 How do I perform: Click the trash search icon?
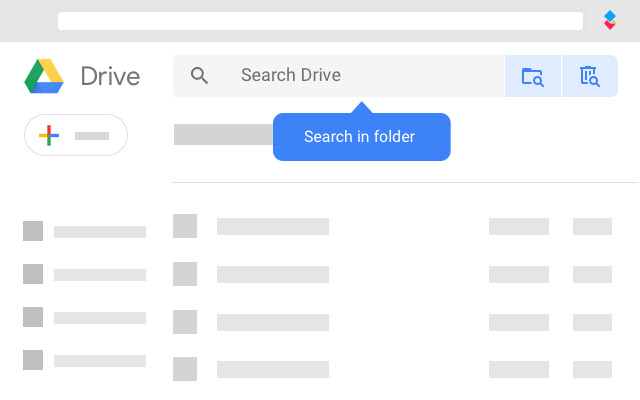pyautogui.click(x=590, y=76)
